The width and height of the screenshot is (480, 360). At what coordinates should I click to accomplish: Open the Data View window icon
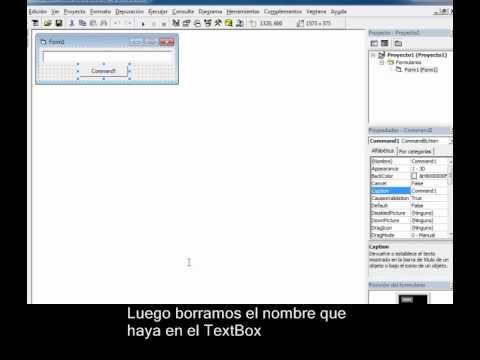[229, 23]
